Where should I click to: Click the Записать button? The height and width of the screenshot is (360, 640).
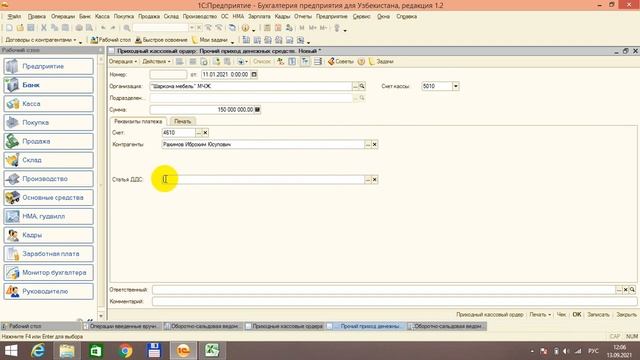pyautogui.click(x=598, y=315)
